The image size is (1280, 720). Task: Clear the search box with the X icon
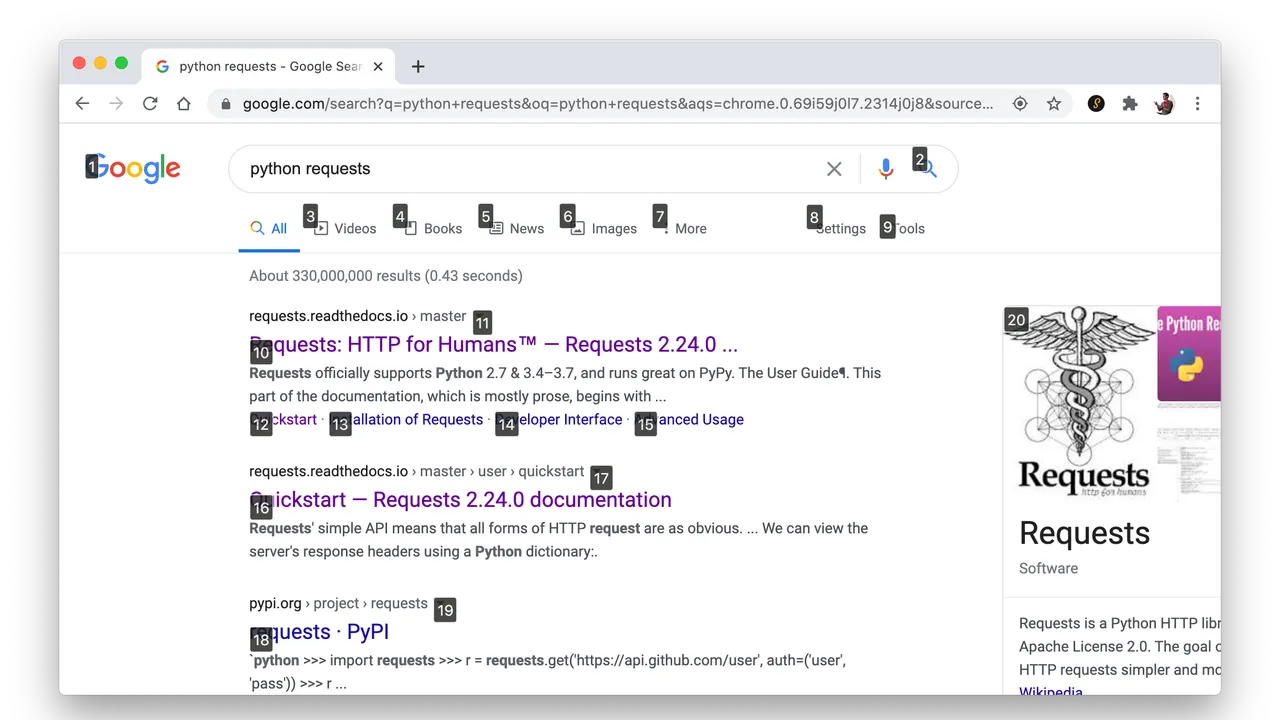pyautogui.click(x=834, y=169)
